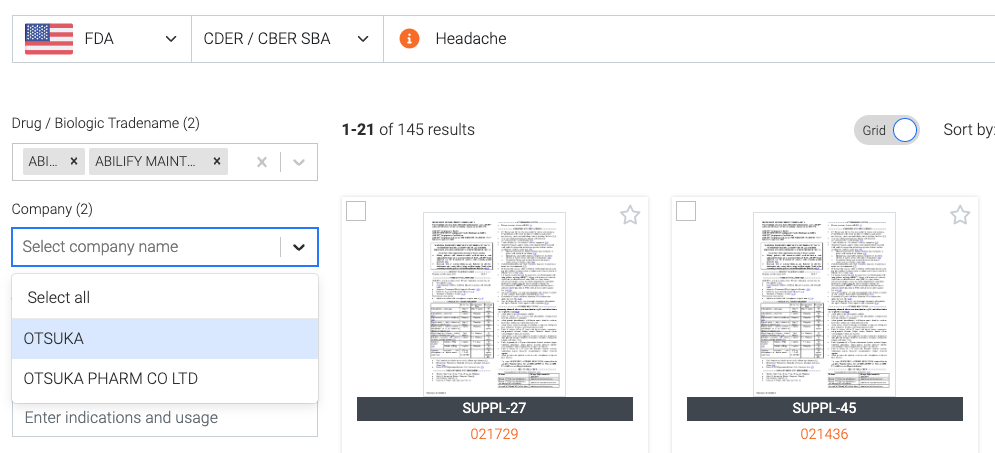This screenshot has height=453, width=995.
Task: Open the CDER / CBER SBA dropdown
Action: click(287, 39)
